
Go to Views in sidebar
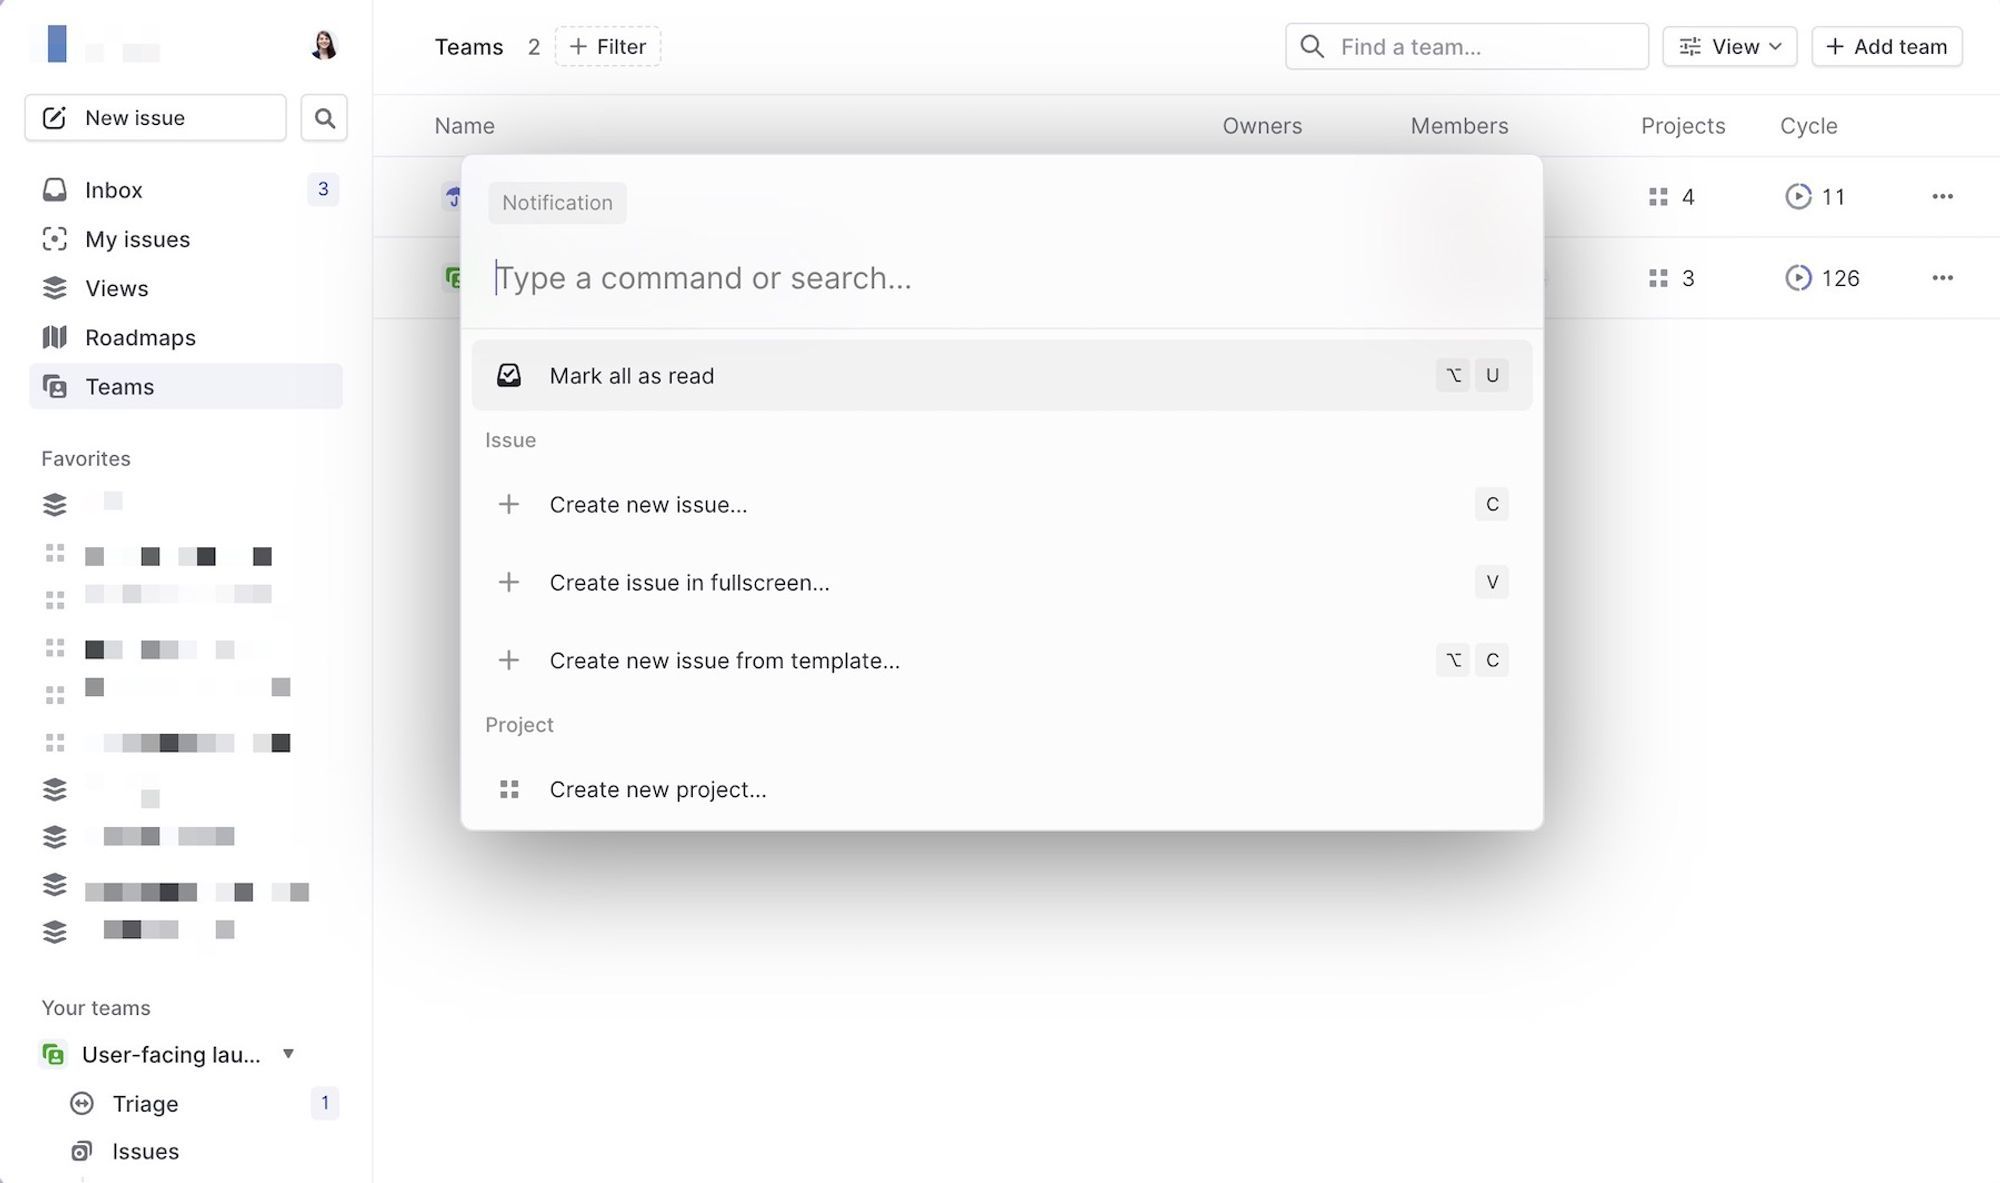coord(116,288)
